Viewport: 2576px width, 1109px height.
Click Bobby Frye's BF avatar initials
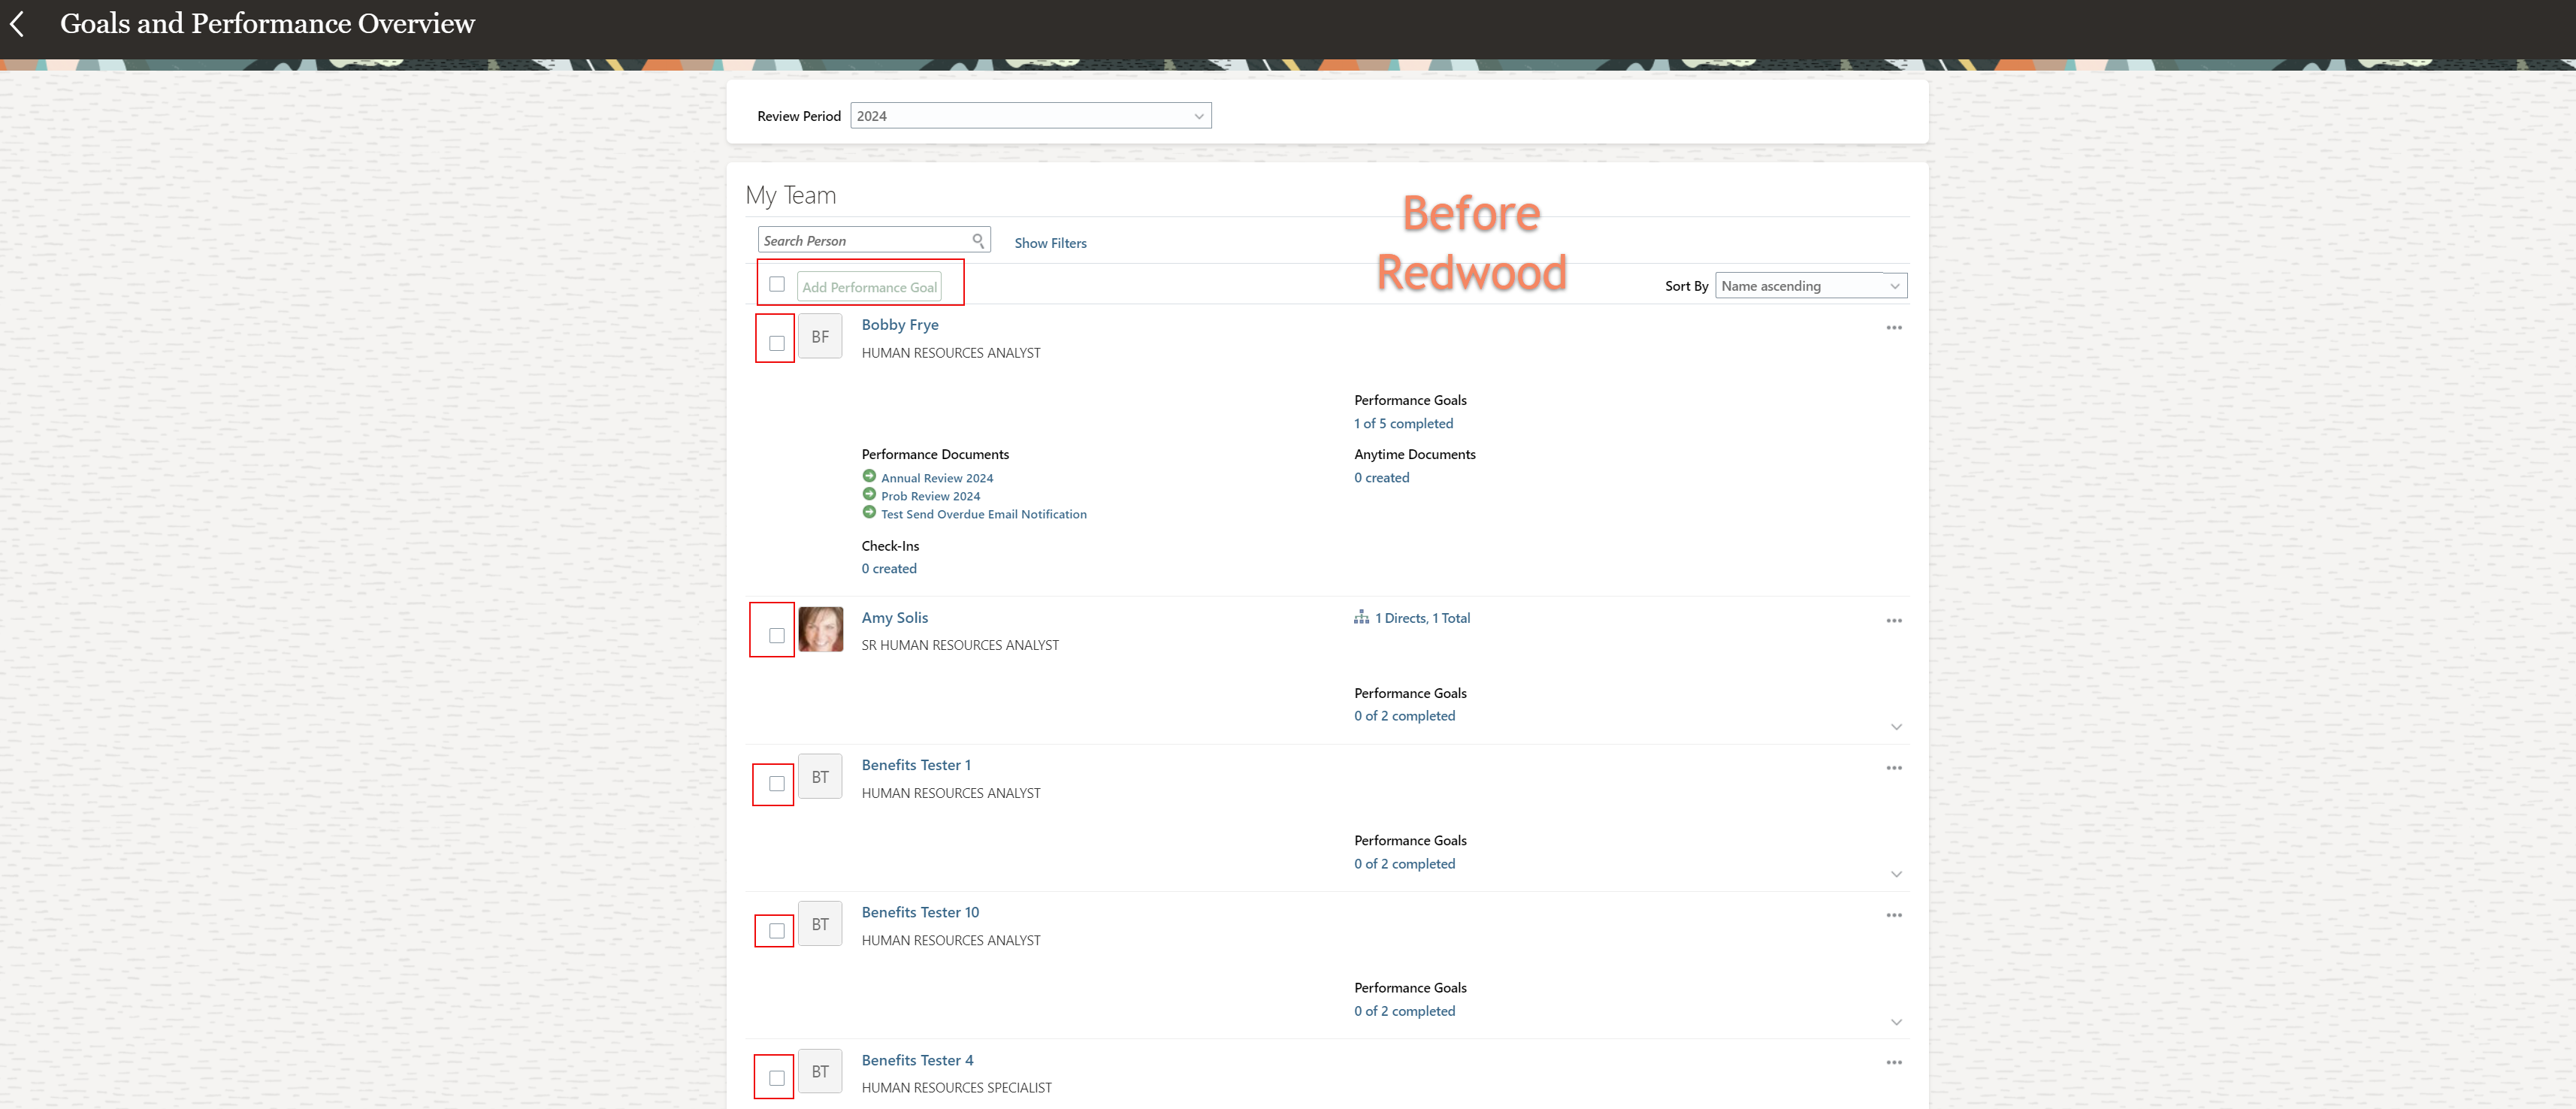pyautogui.click(x=820, y=336)
